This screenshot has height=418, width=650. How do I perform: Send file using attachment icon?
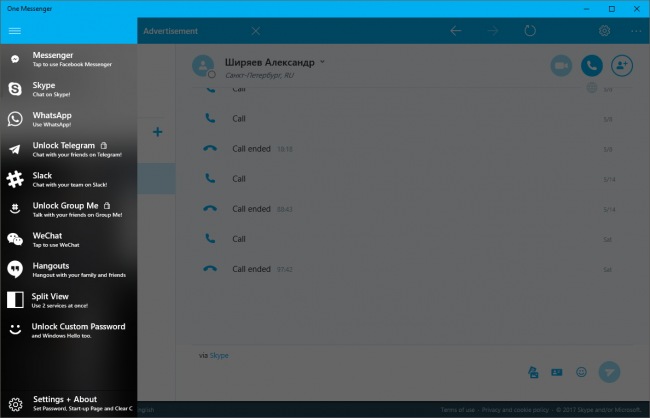pyautogui.click(x=533, y=372)
